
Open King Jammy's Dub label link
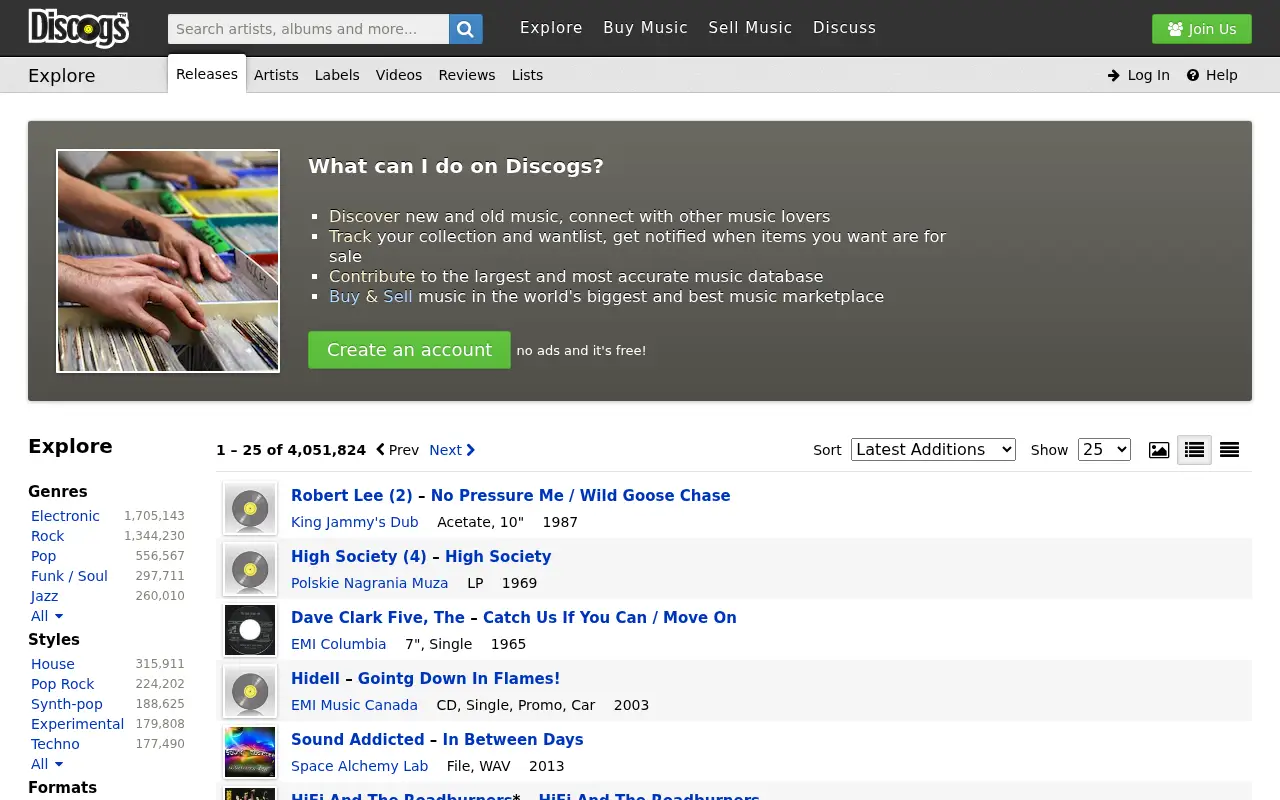tap(355, 522)
